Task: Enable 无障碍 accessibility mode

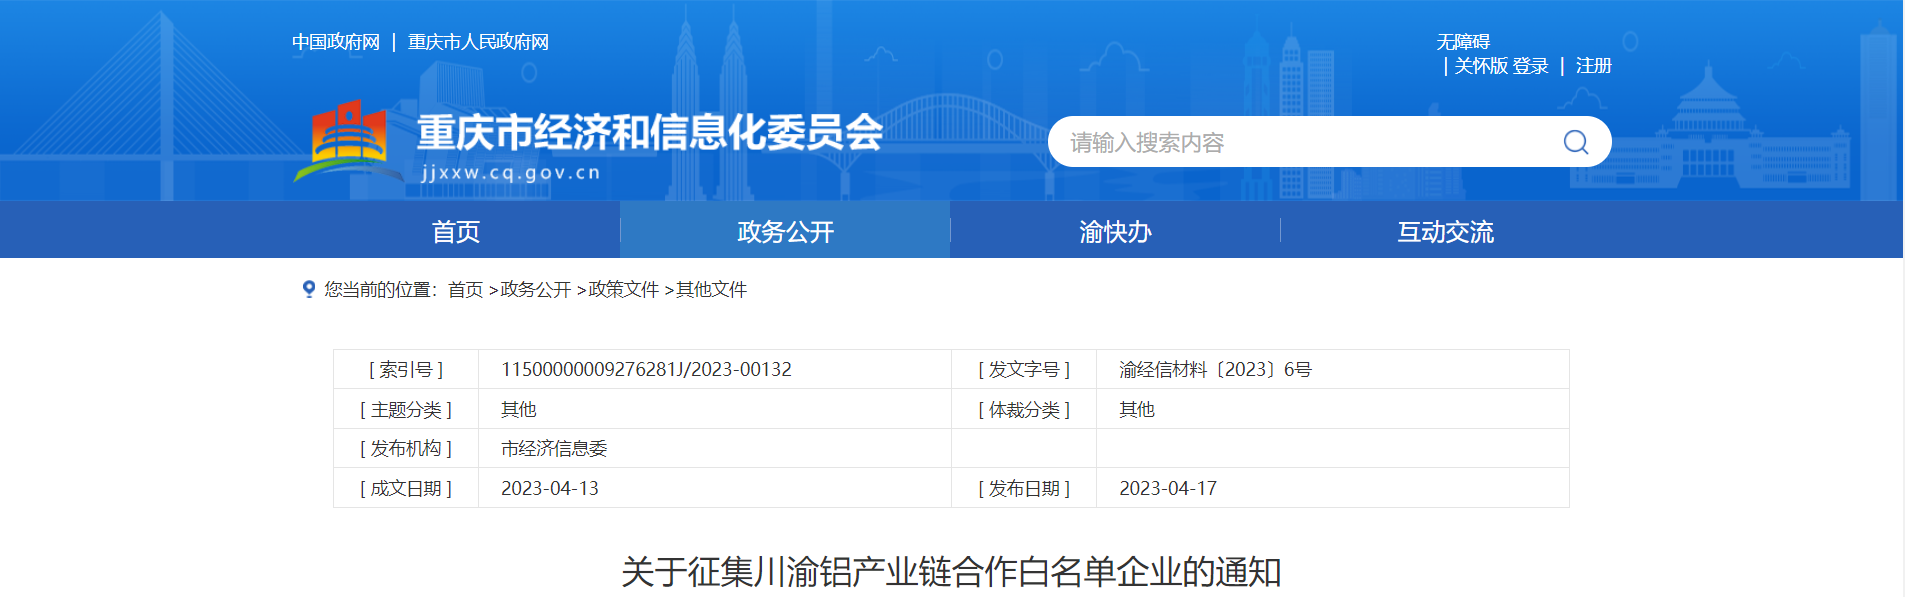Action: (x=1463, y=42)
